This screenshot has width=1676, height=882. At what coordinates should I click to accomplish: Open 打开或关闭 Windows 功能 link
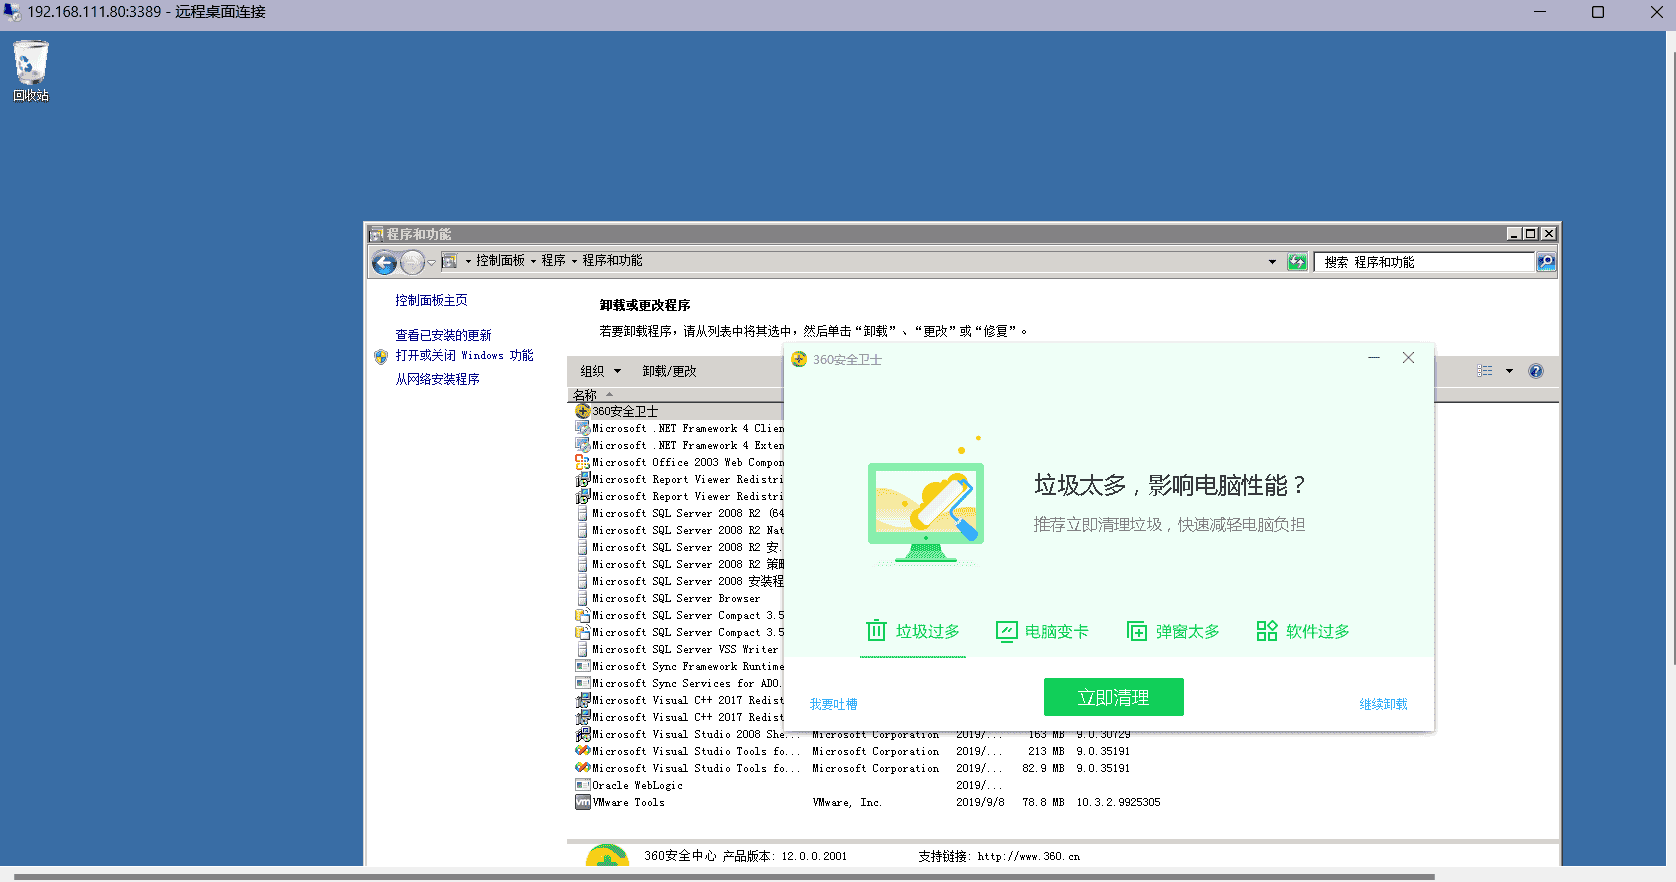464,355
